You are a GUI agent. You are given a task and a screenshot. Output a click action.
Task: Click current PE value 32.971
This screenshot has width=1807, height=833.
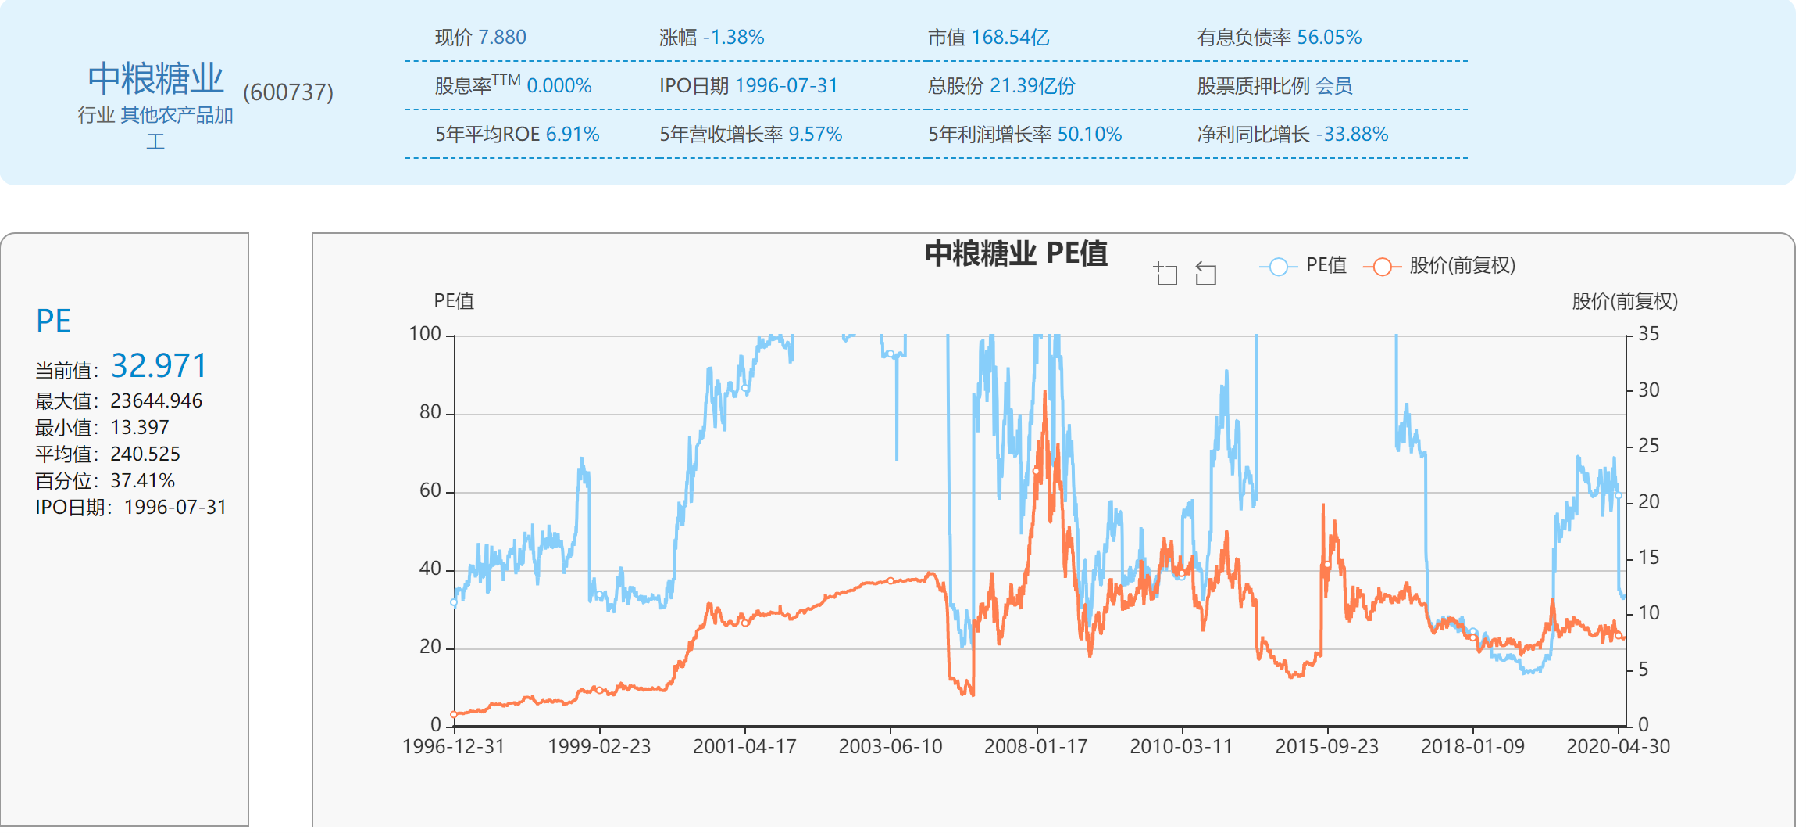point(158,366)
